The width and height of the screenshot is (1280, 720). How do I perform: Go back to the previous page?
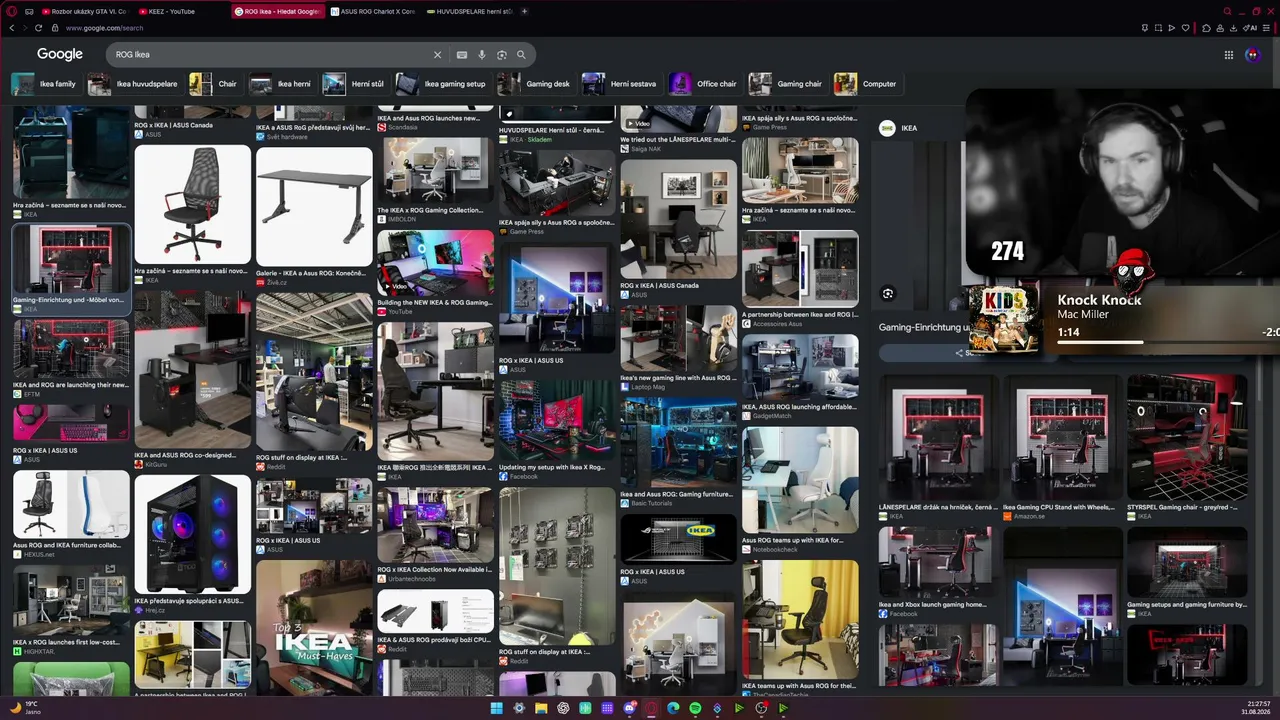[11, 28]
